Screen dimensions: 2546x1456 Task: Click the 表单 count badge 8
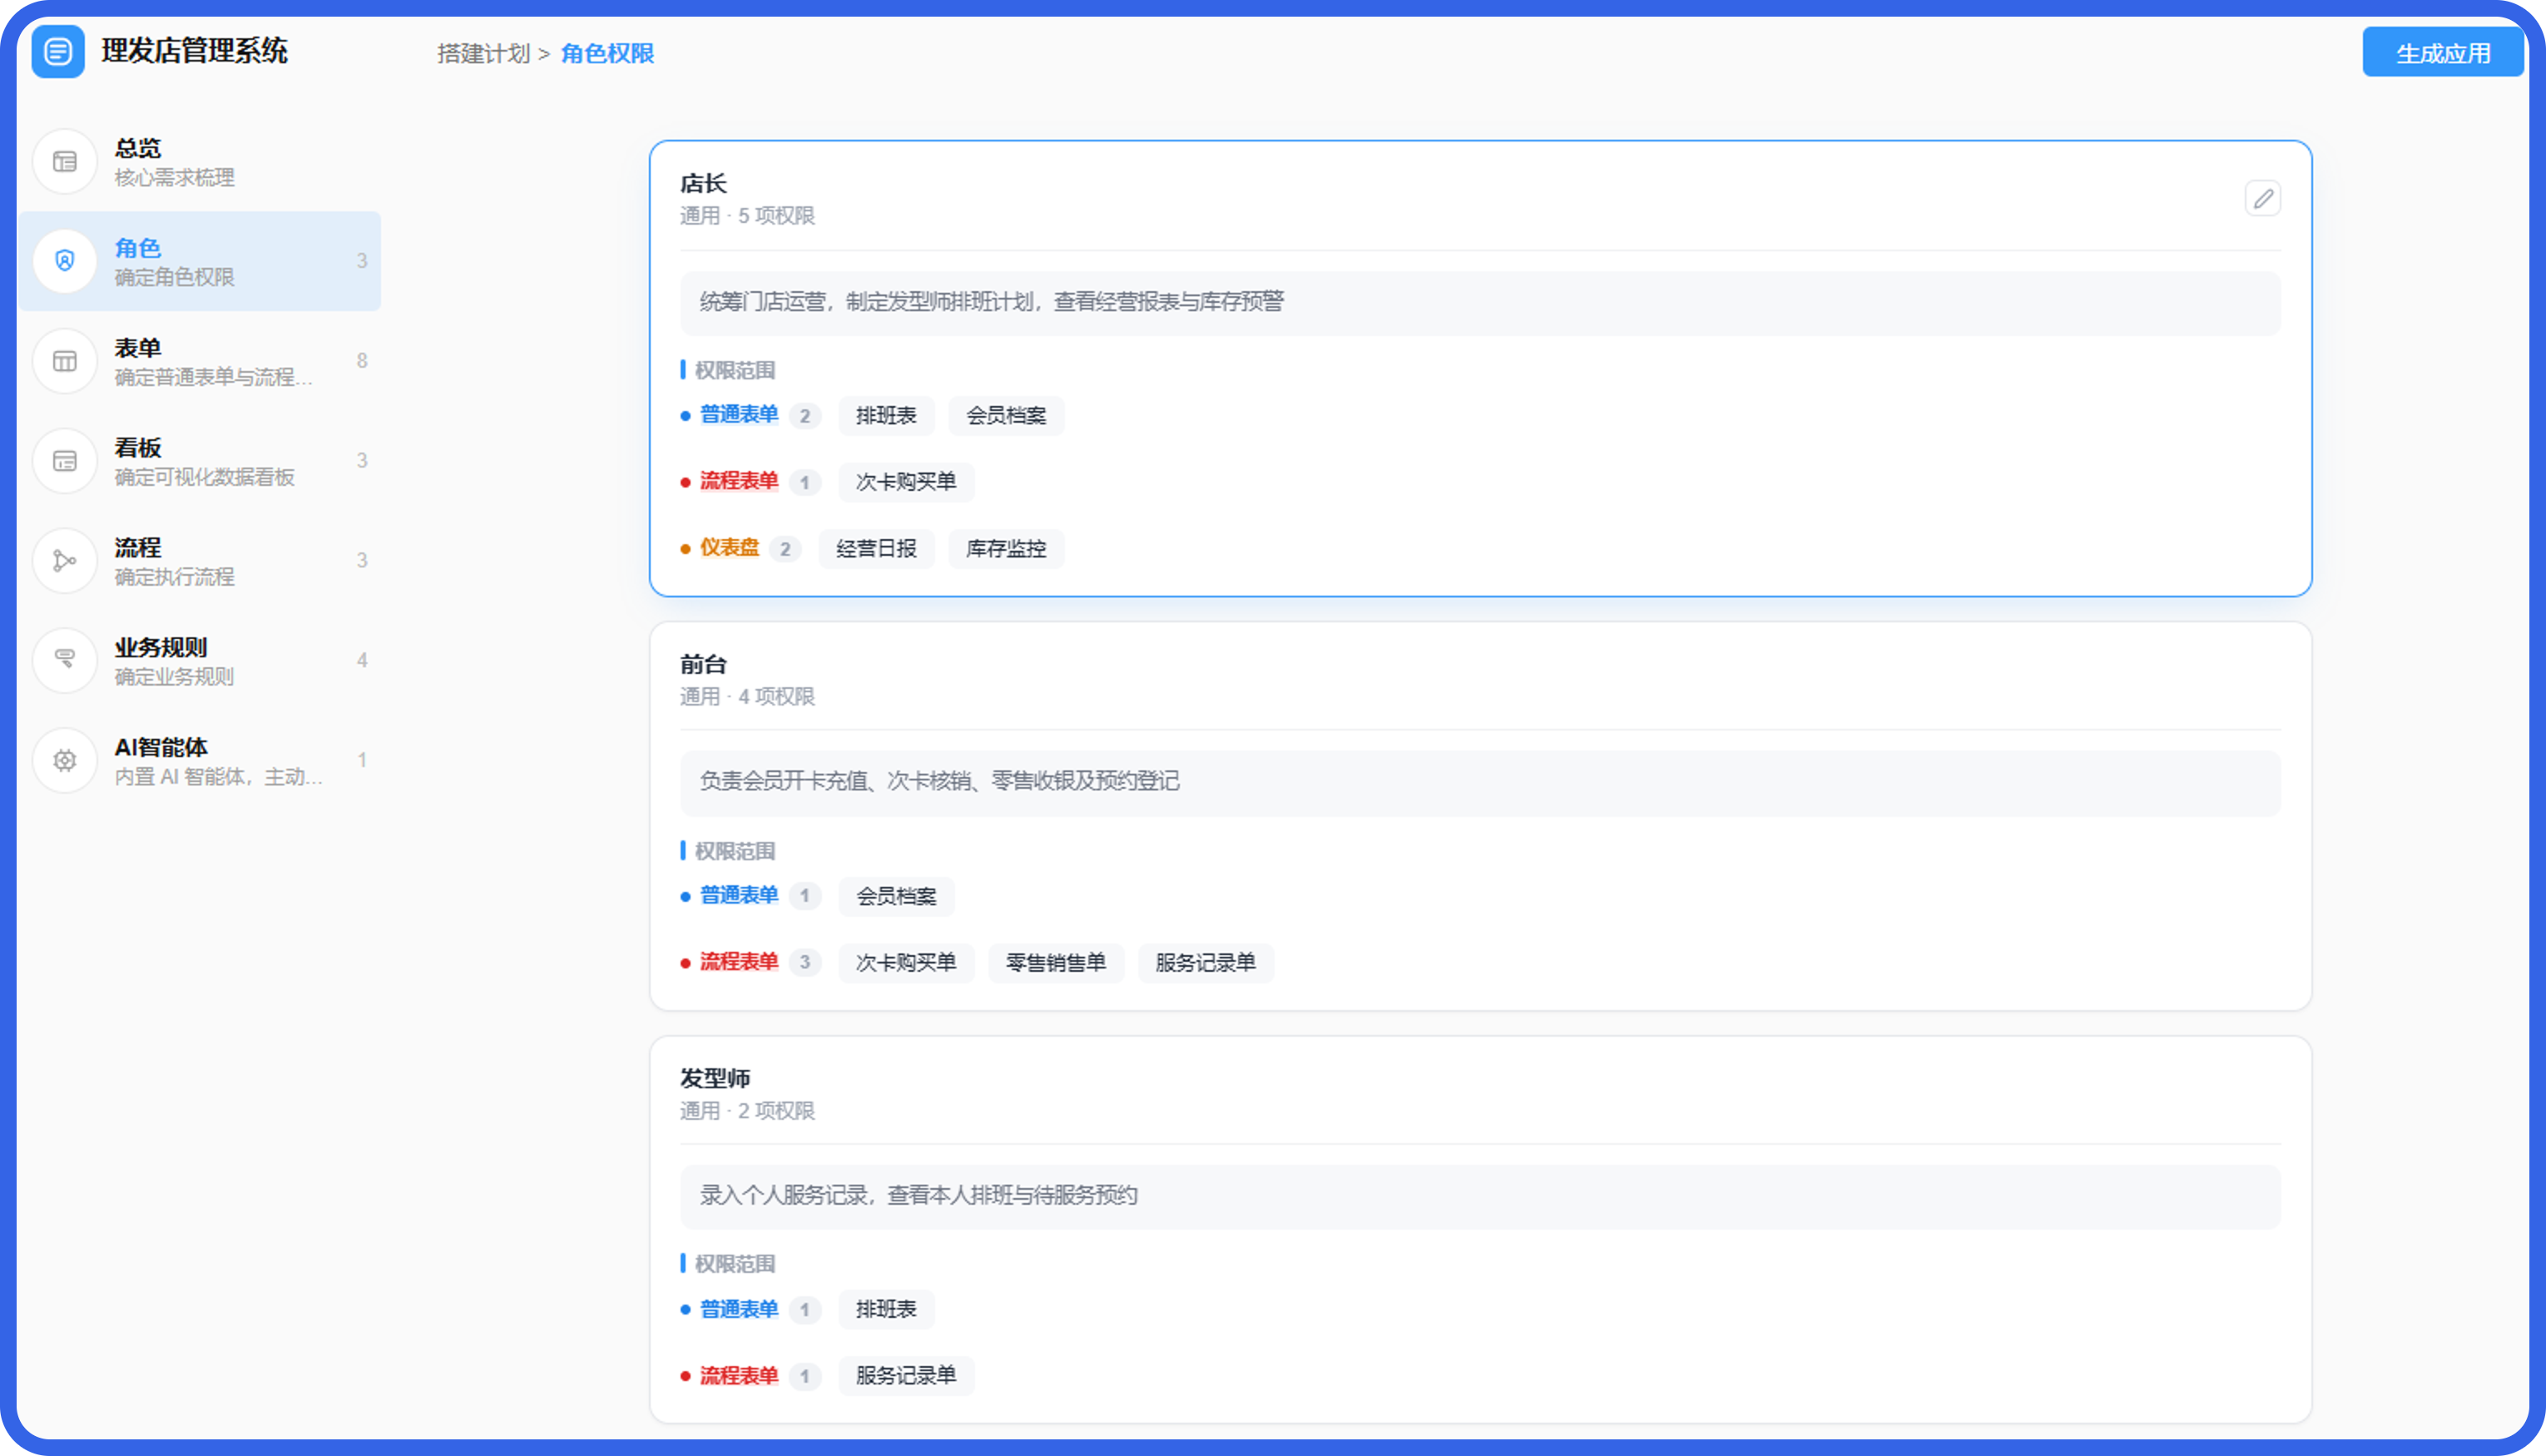[x=362, y=361]
